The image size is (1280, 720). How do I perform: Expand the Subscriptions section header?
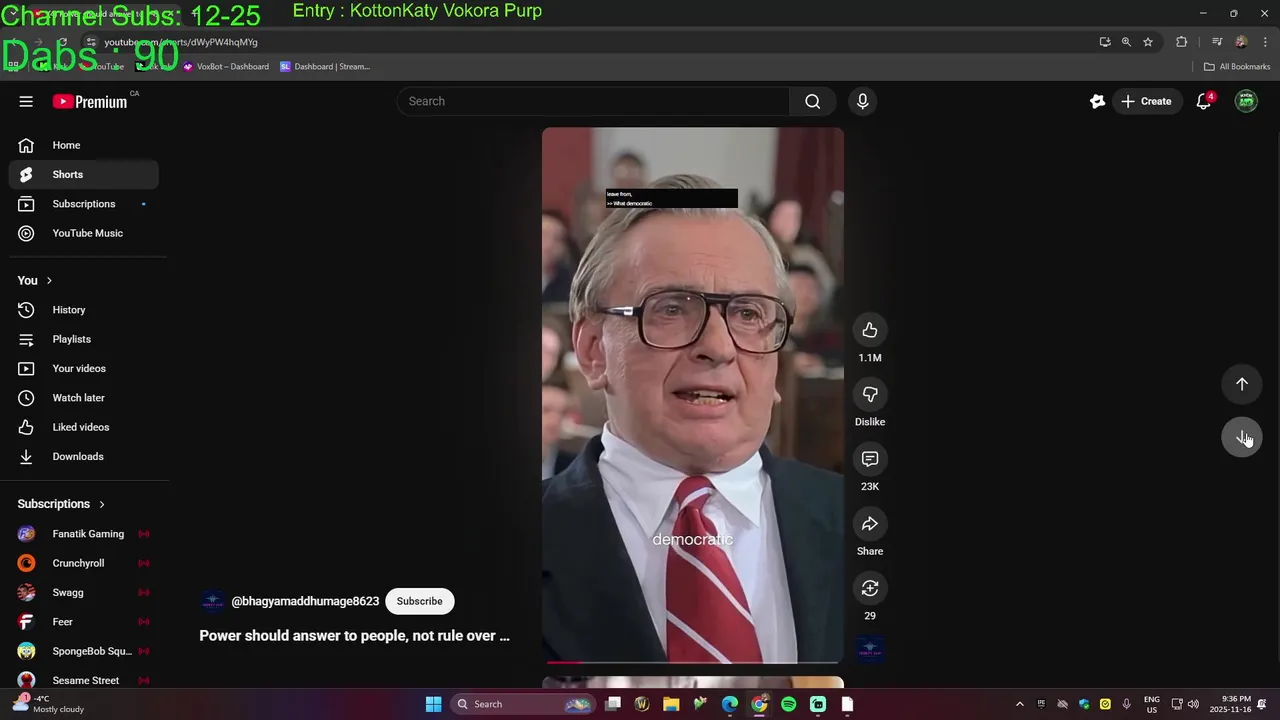(61, 504)
